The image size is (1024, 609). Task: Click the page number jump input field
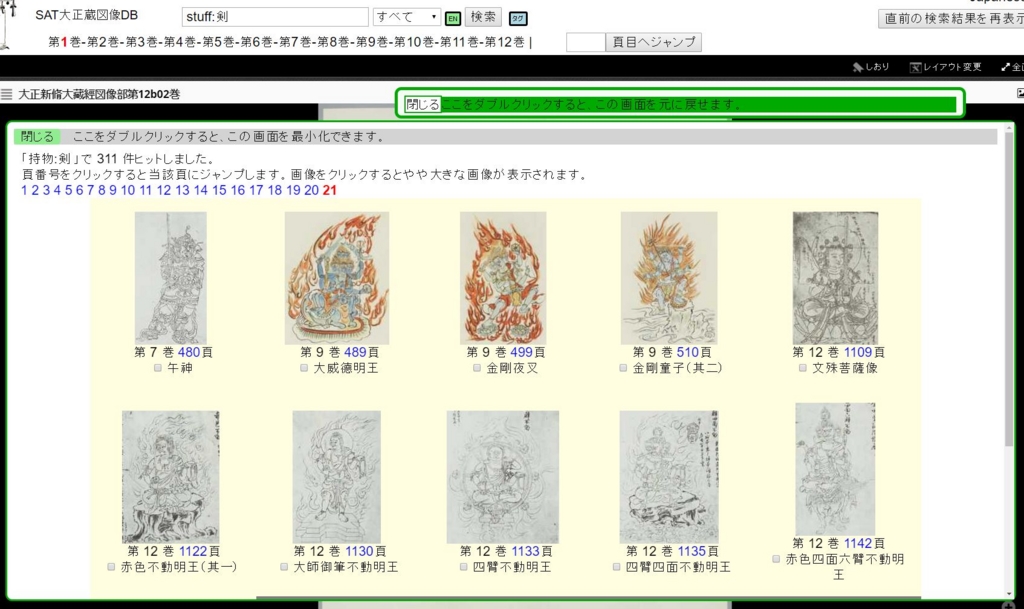(586, 42)
